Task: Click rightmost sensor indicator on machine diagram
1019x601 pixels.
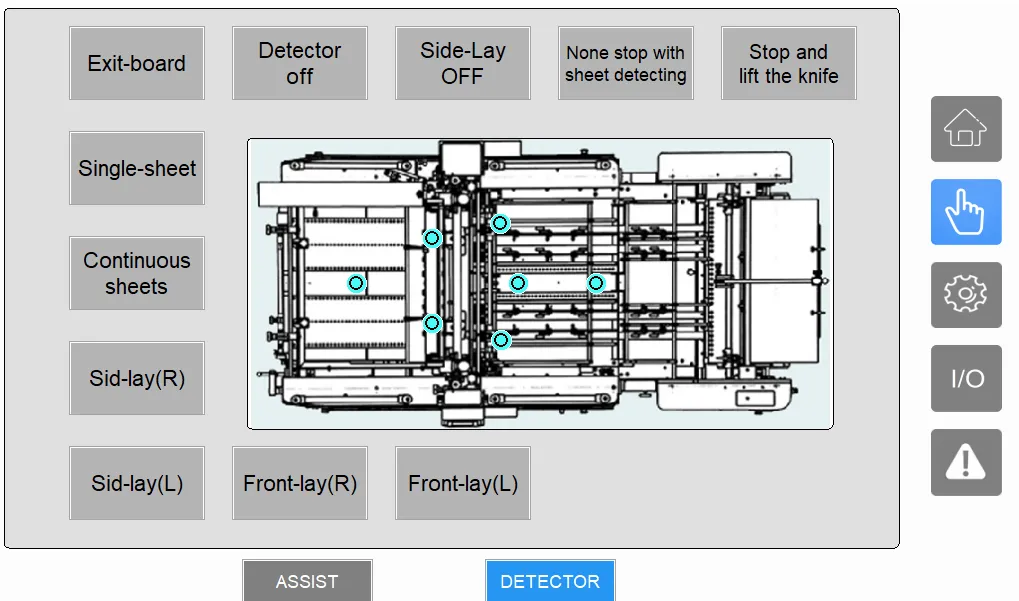Action: coord(596,283)
